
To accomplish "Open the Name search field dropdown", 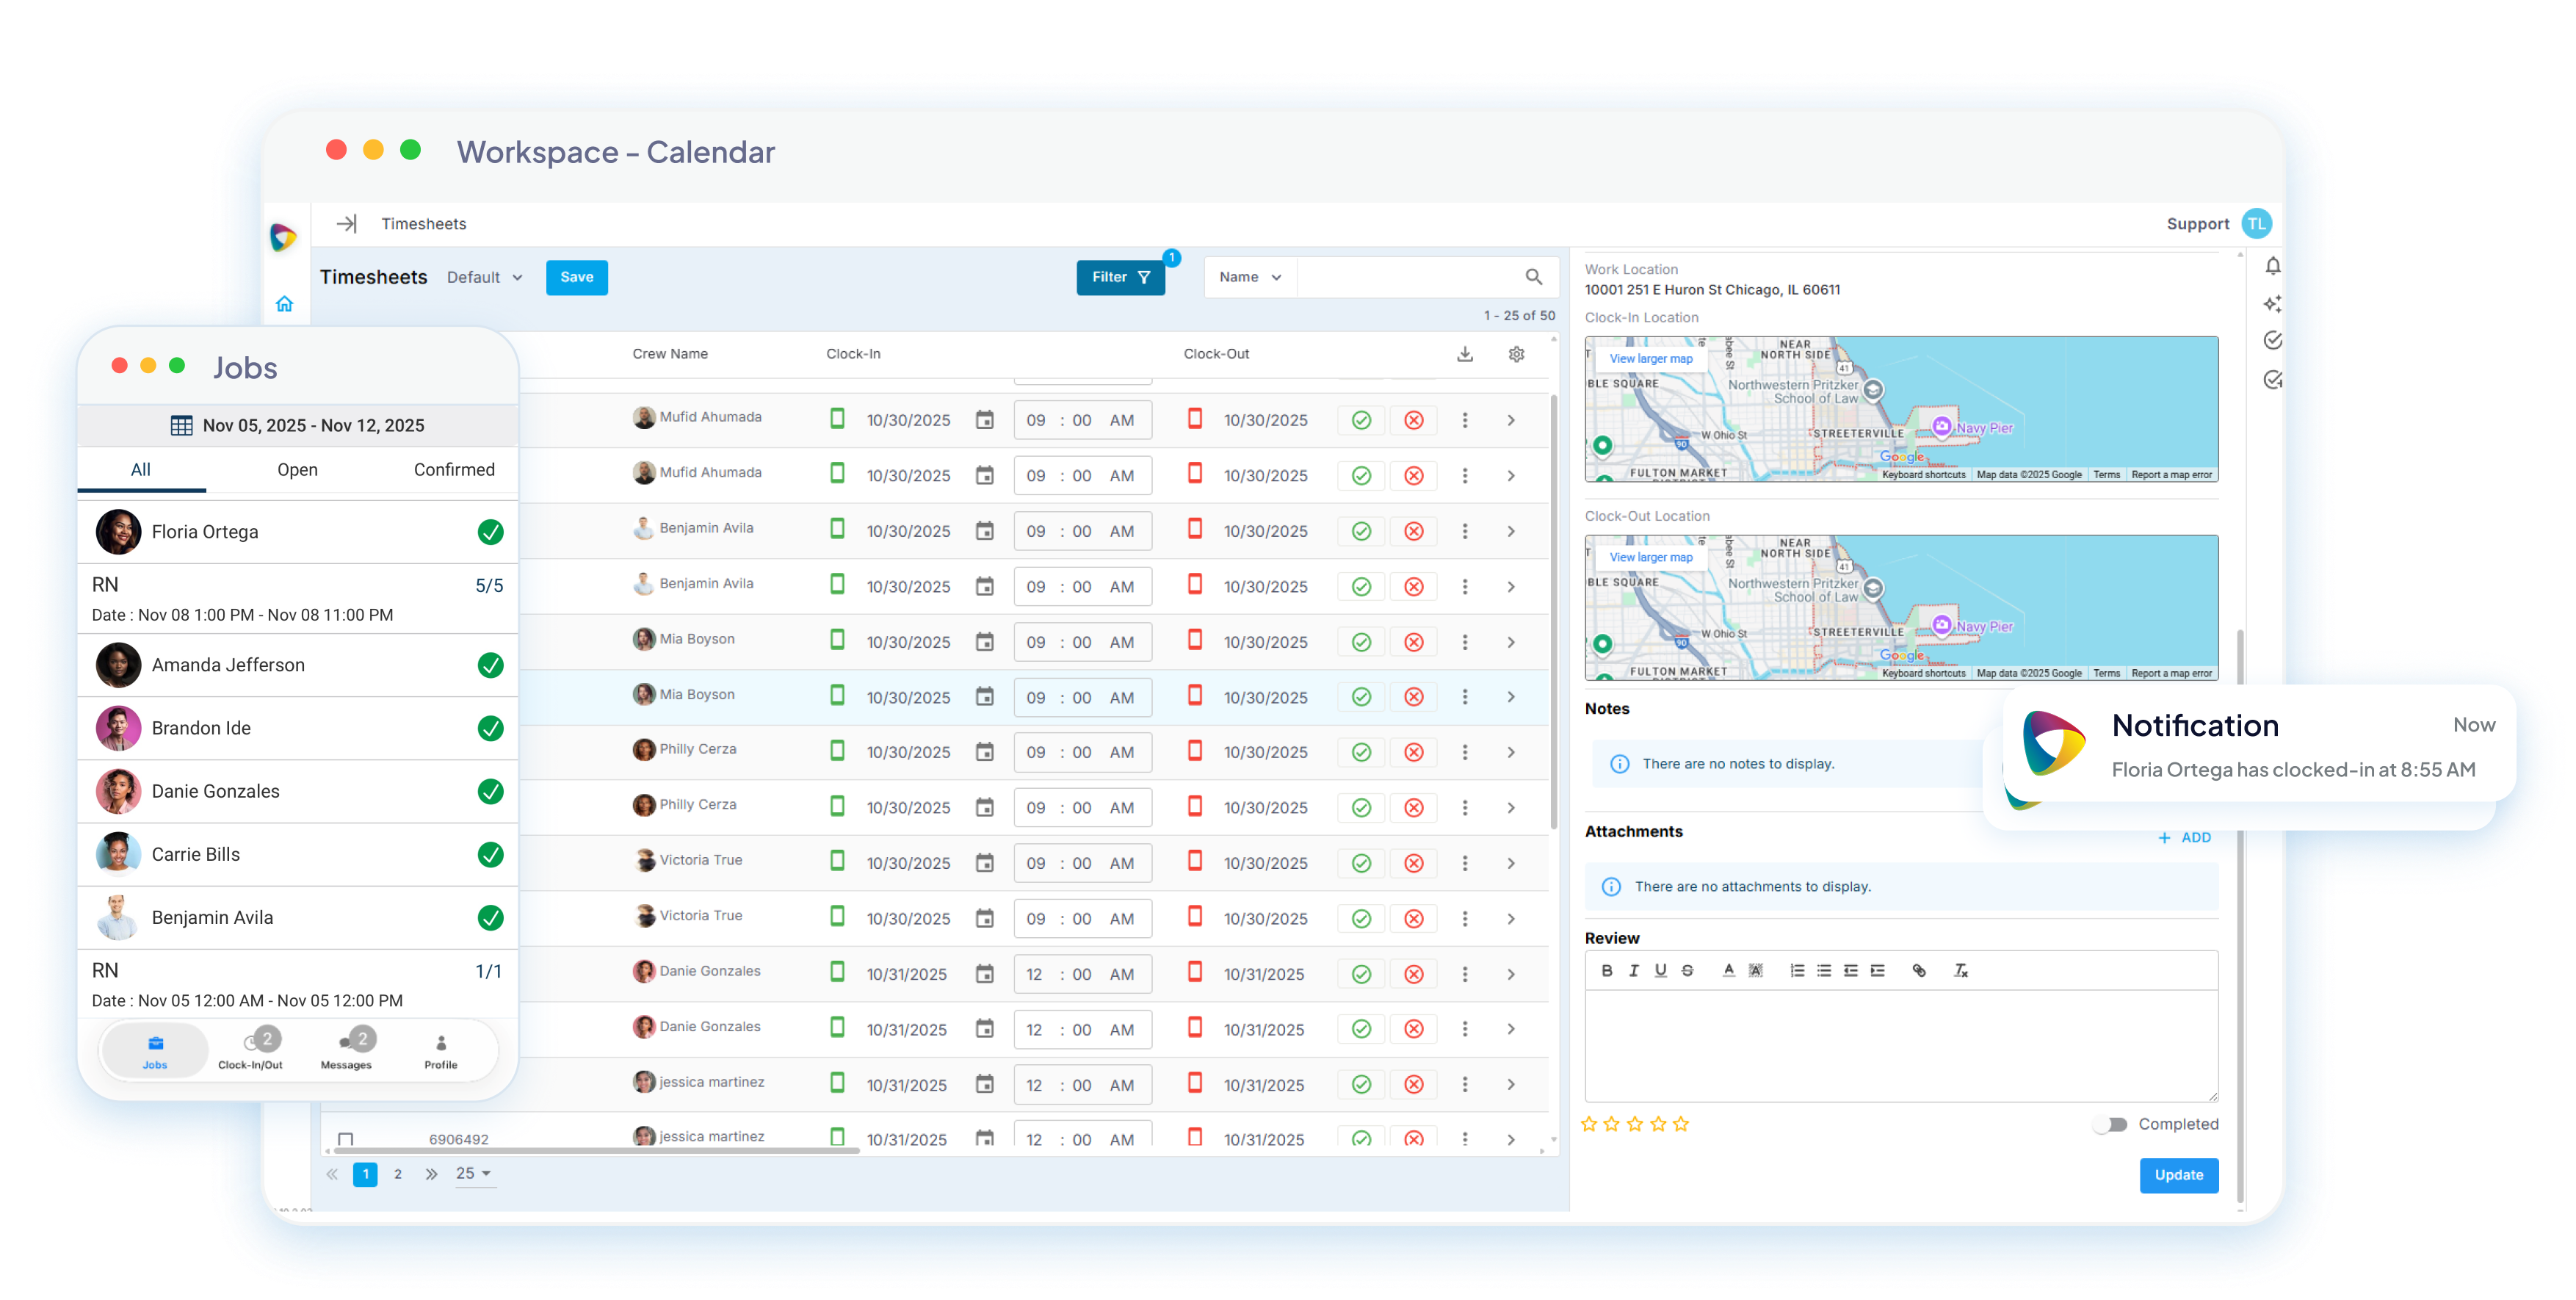I will pyautogui.click(x=1250, y=277).
